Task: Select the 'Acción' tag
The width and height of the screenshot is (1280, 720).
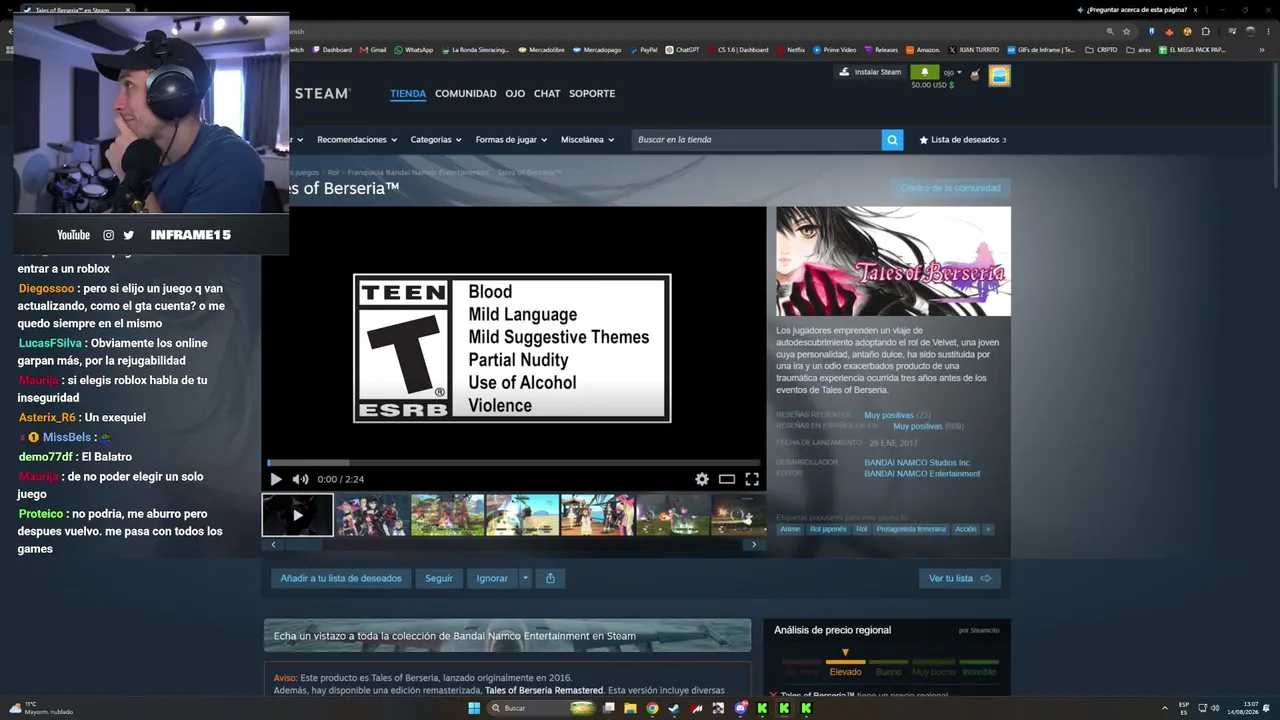Action: pyautogui.click(x=965, y=529)
